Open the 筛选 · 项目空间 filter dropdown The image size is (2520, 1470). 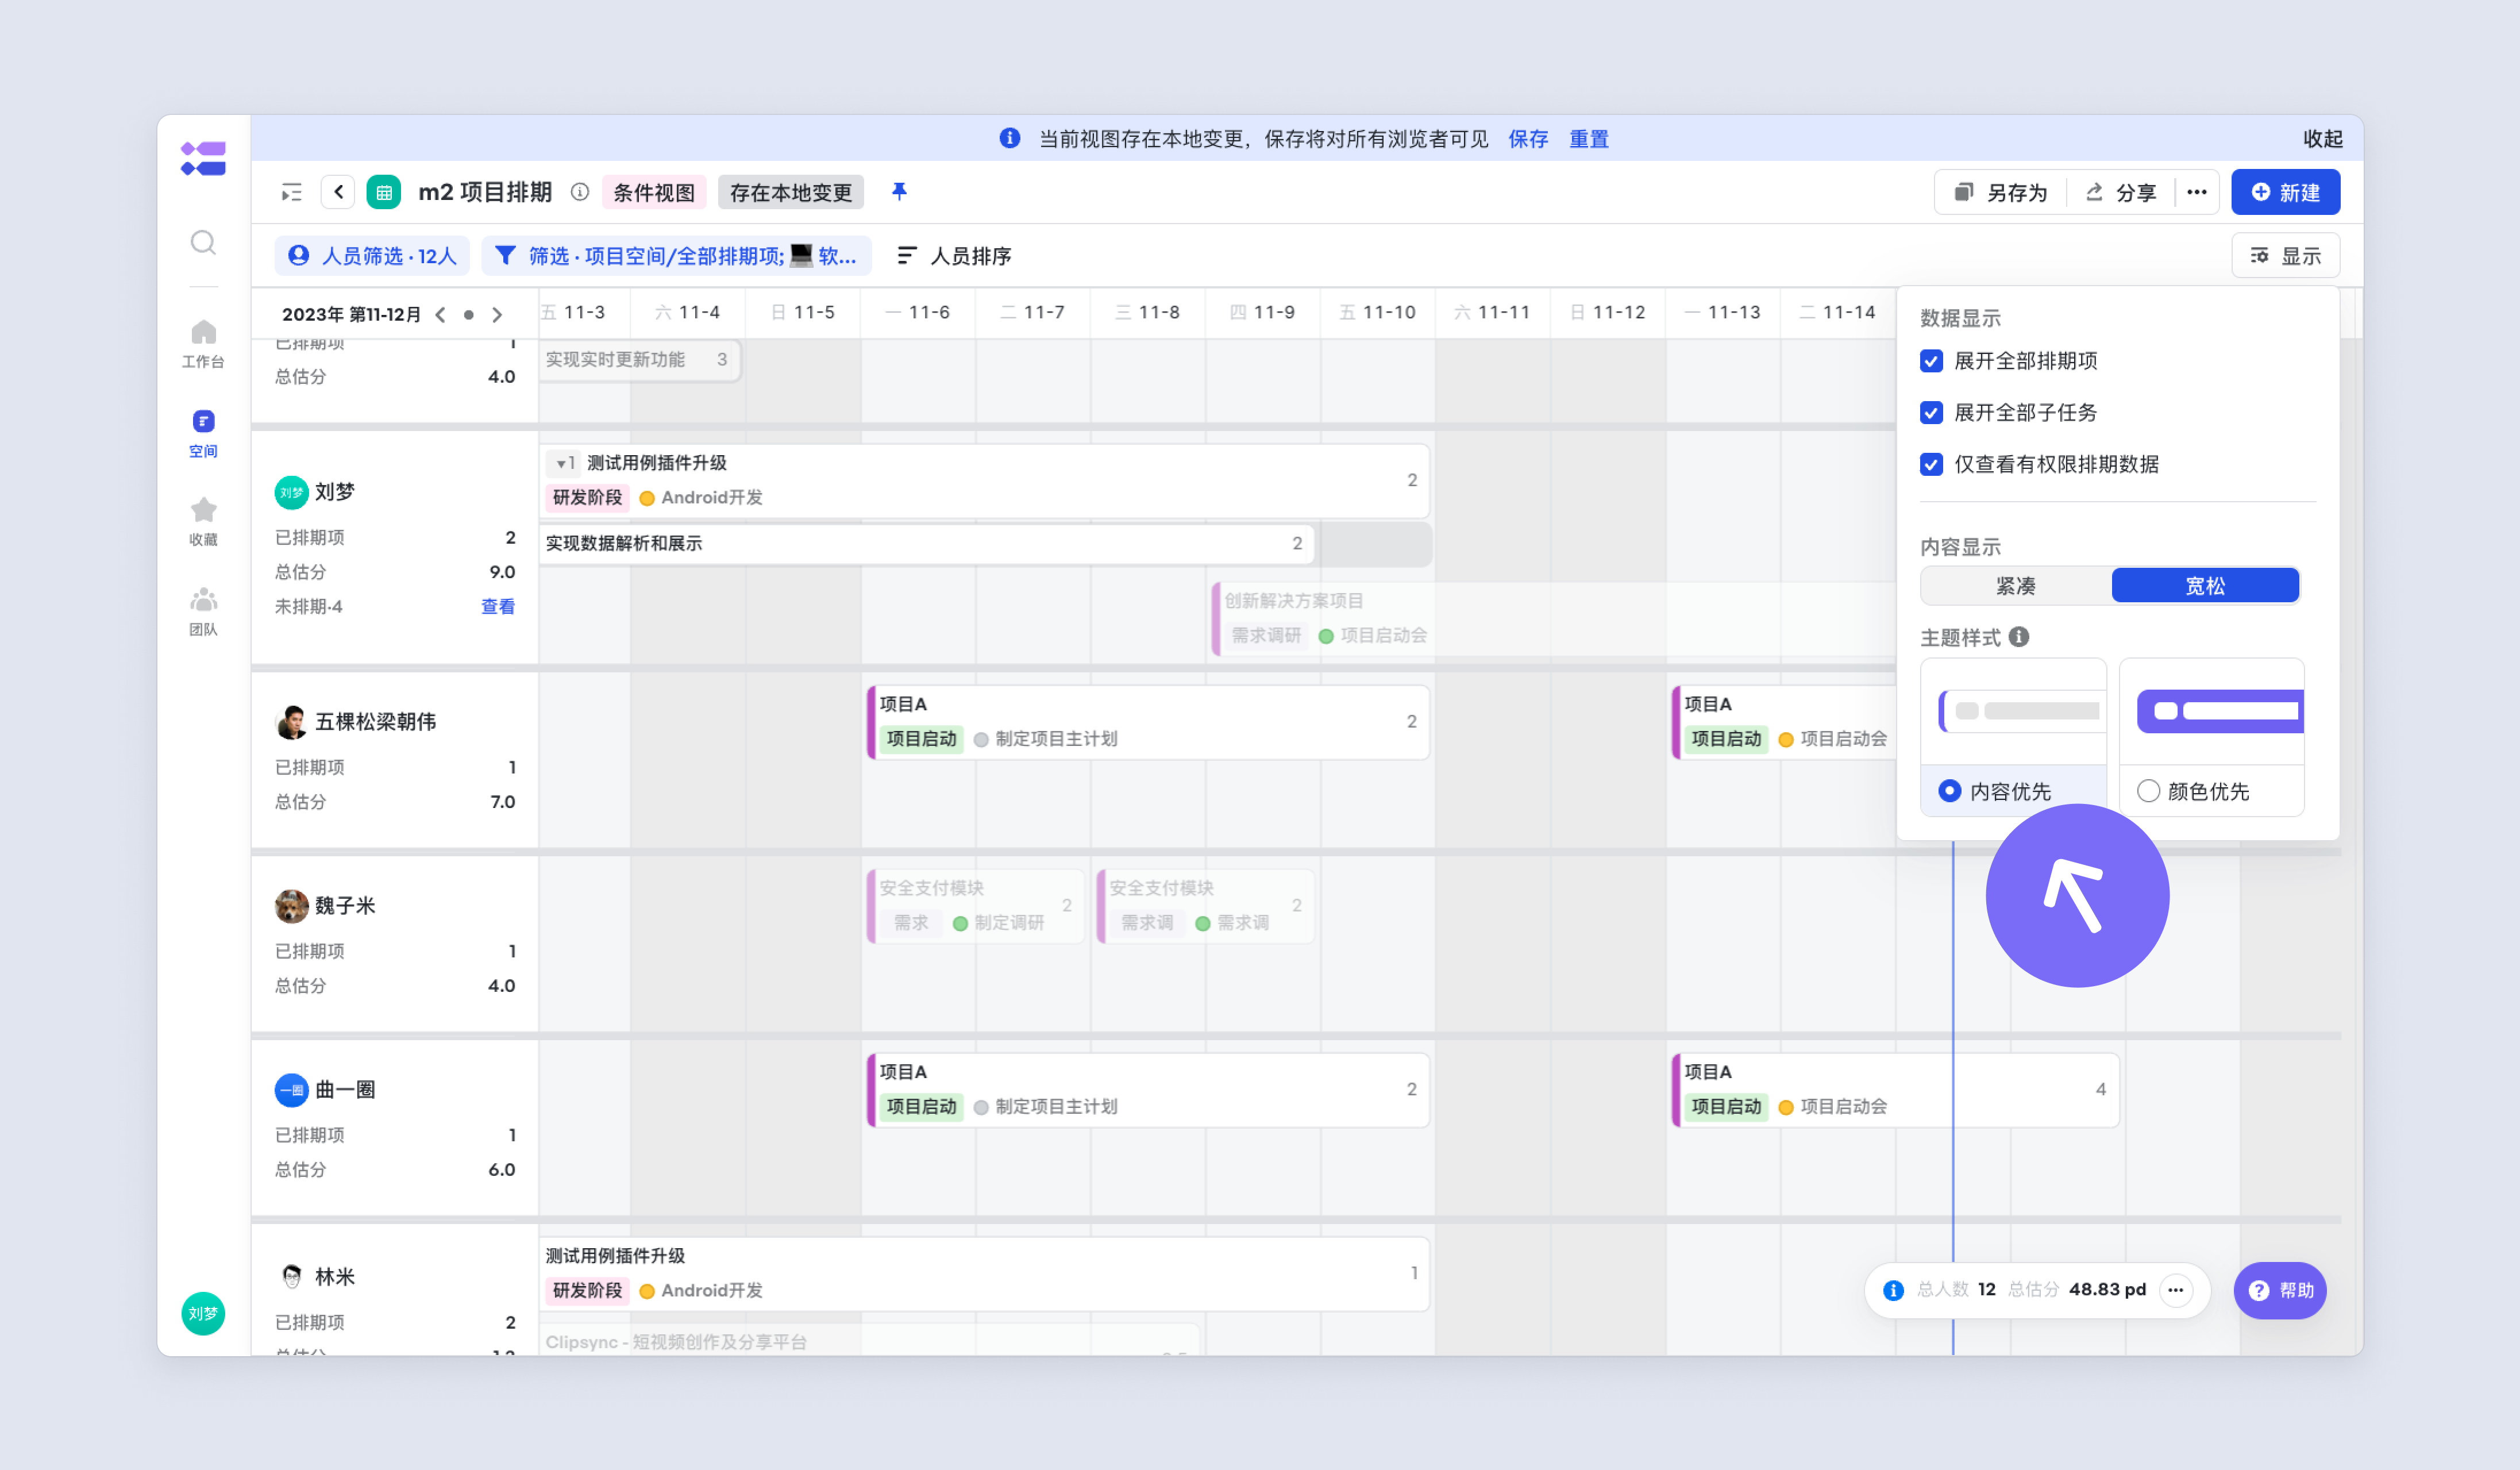pyautogui.click(x=676, y=256)
